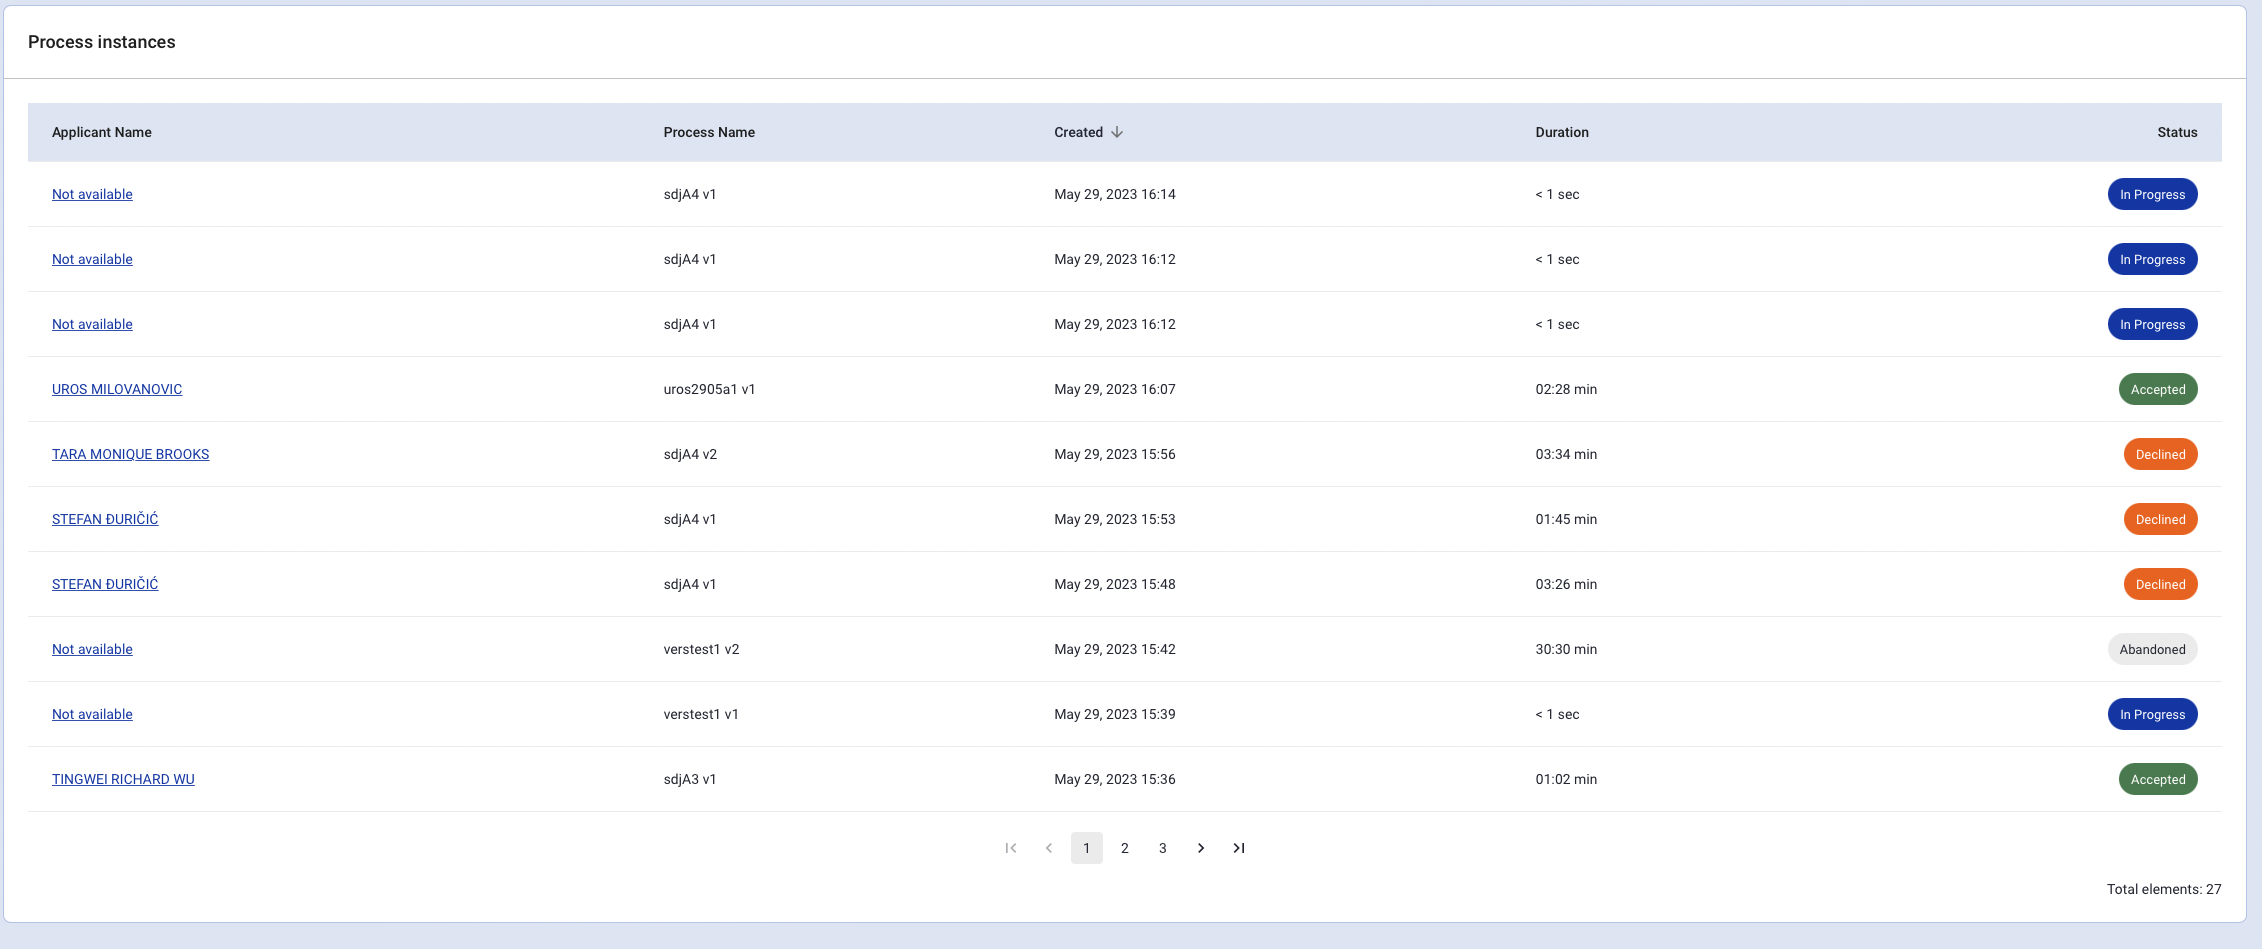
Task: Click Accepted badge for uros2905a1 v1
Action: pos(2158,389)
